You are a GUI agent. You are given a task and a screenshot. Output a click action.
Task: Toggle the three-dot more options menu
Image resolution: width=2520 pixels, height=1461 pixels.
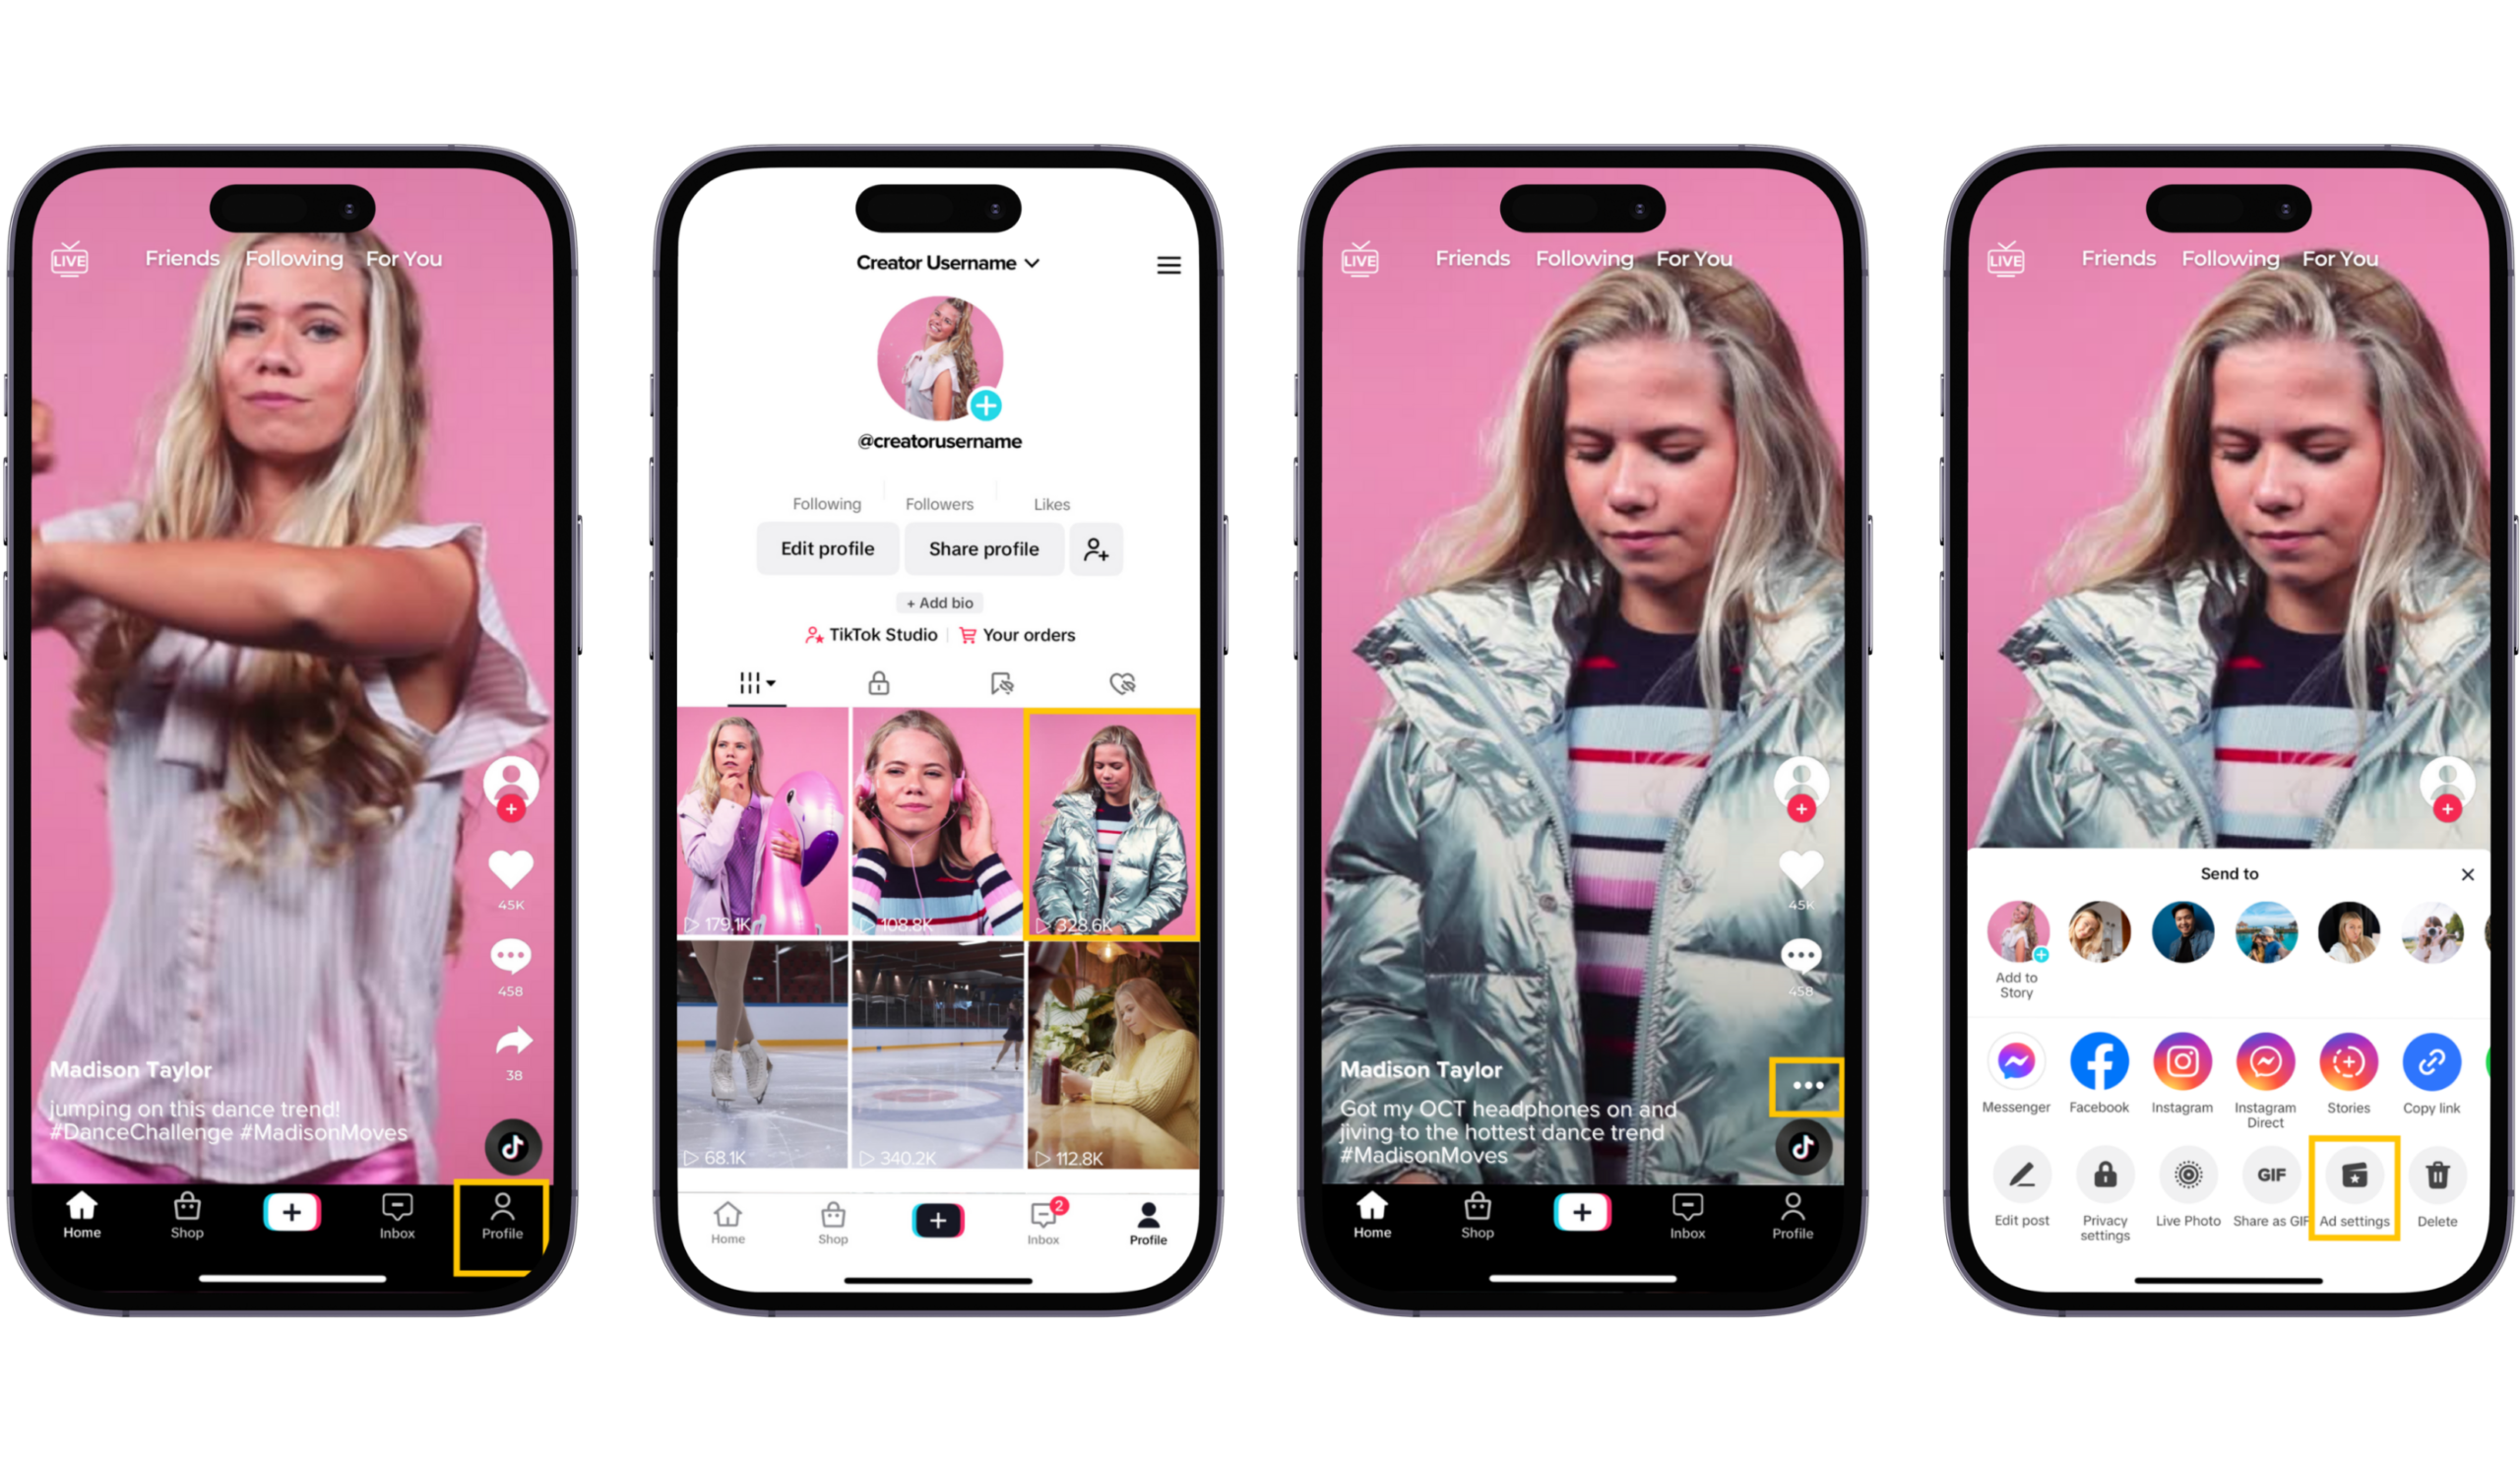[x=1807, y=1084]
